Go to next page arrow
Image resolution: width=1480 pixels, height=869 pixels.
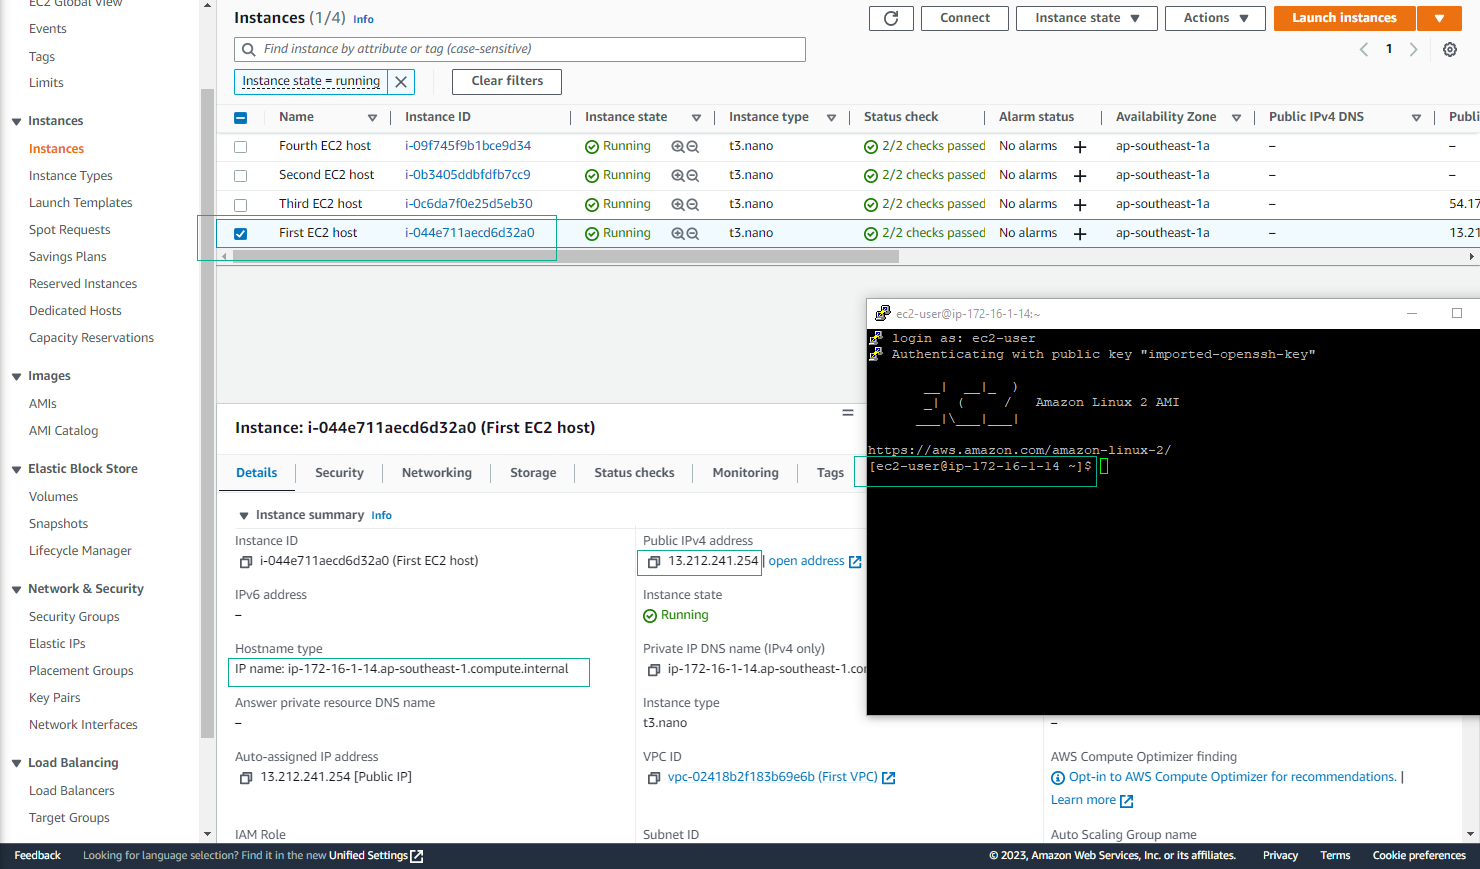coord(1413,49)
